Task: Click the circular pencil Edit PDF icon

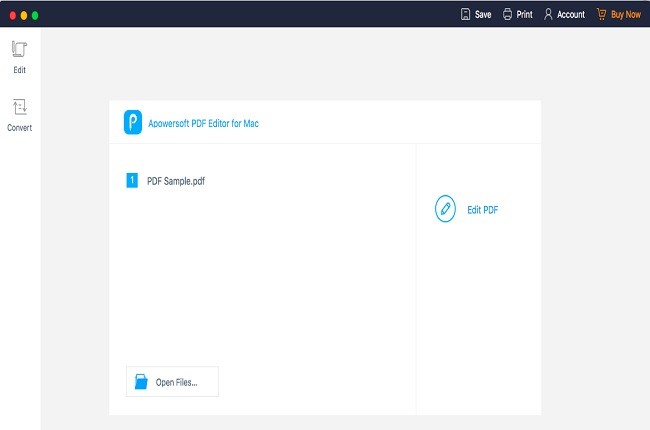Action: (445, 209)
